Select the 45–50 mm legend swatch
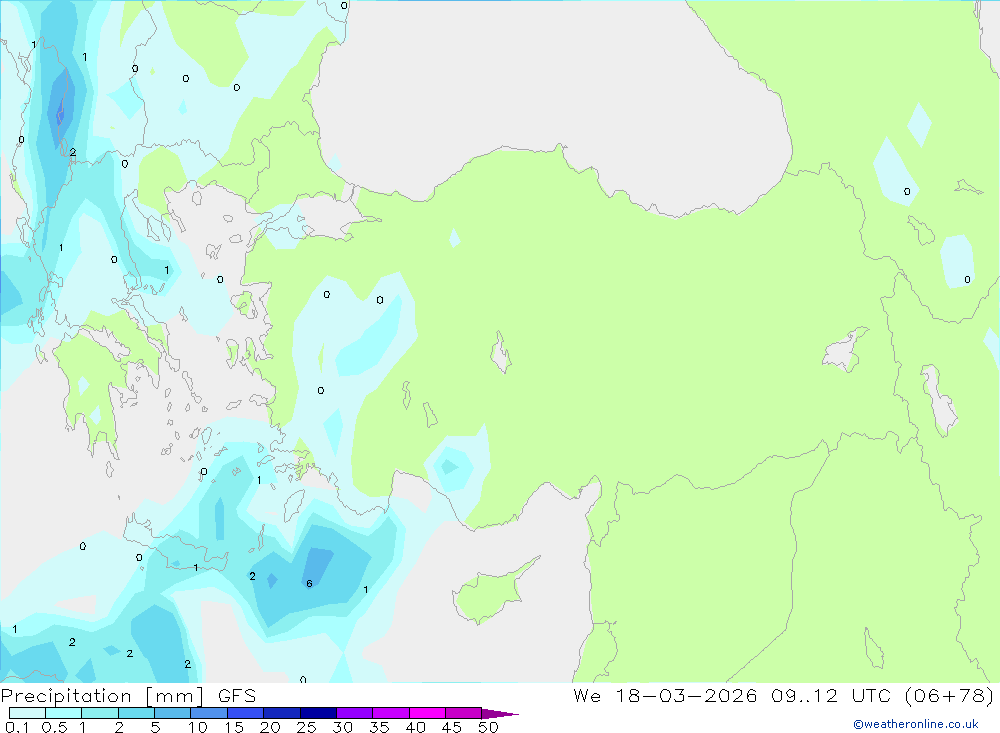This screenshot has height=733, width=1000. pyautogui.click(x=464, y=713)
